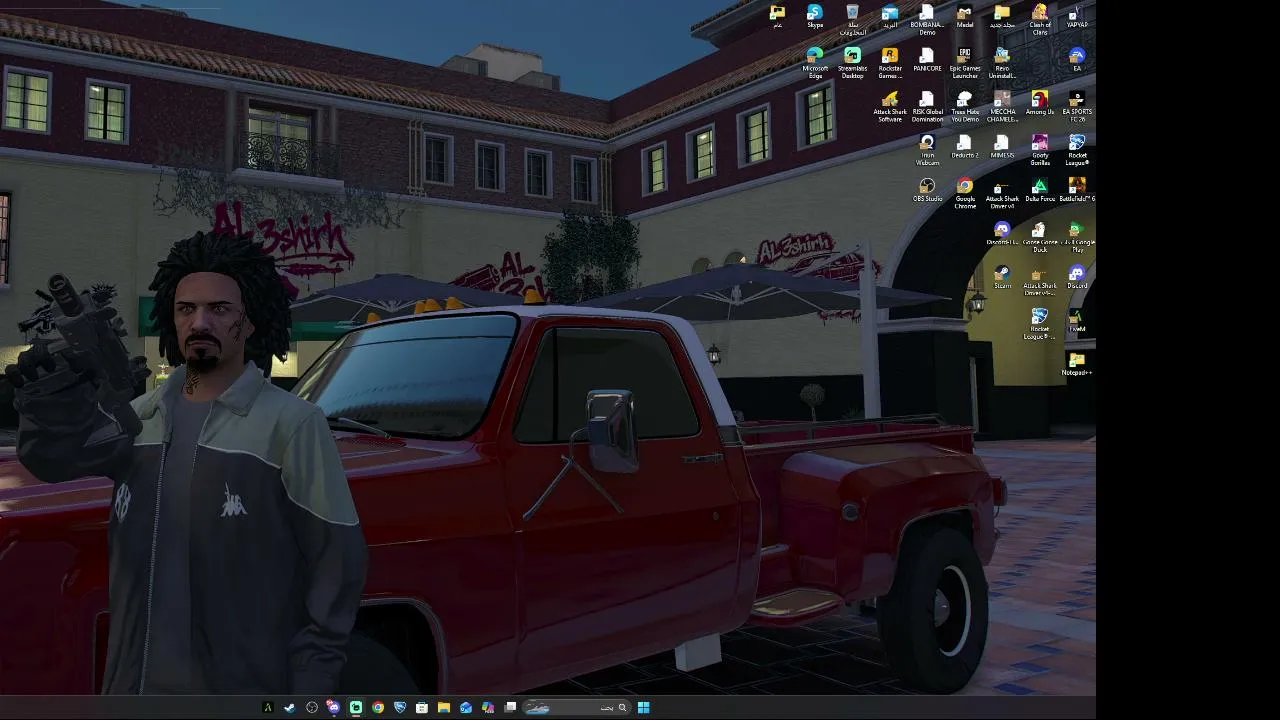Launch FiveM desktop shortcut
The height and width of the screenshot is (720, 1280).
coord(1077,321)
